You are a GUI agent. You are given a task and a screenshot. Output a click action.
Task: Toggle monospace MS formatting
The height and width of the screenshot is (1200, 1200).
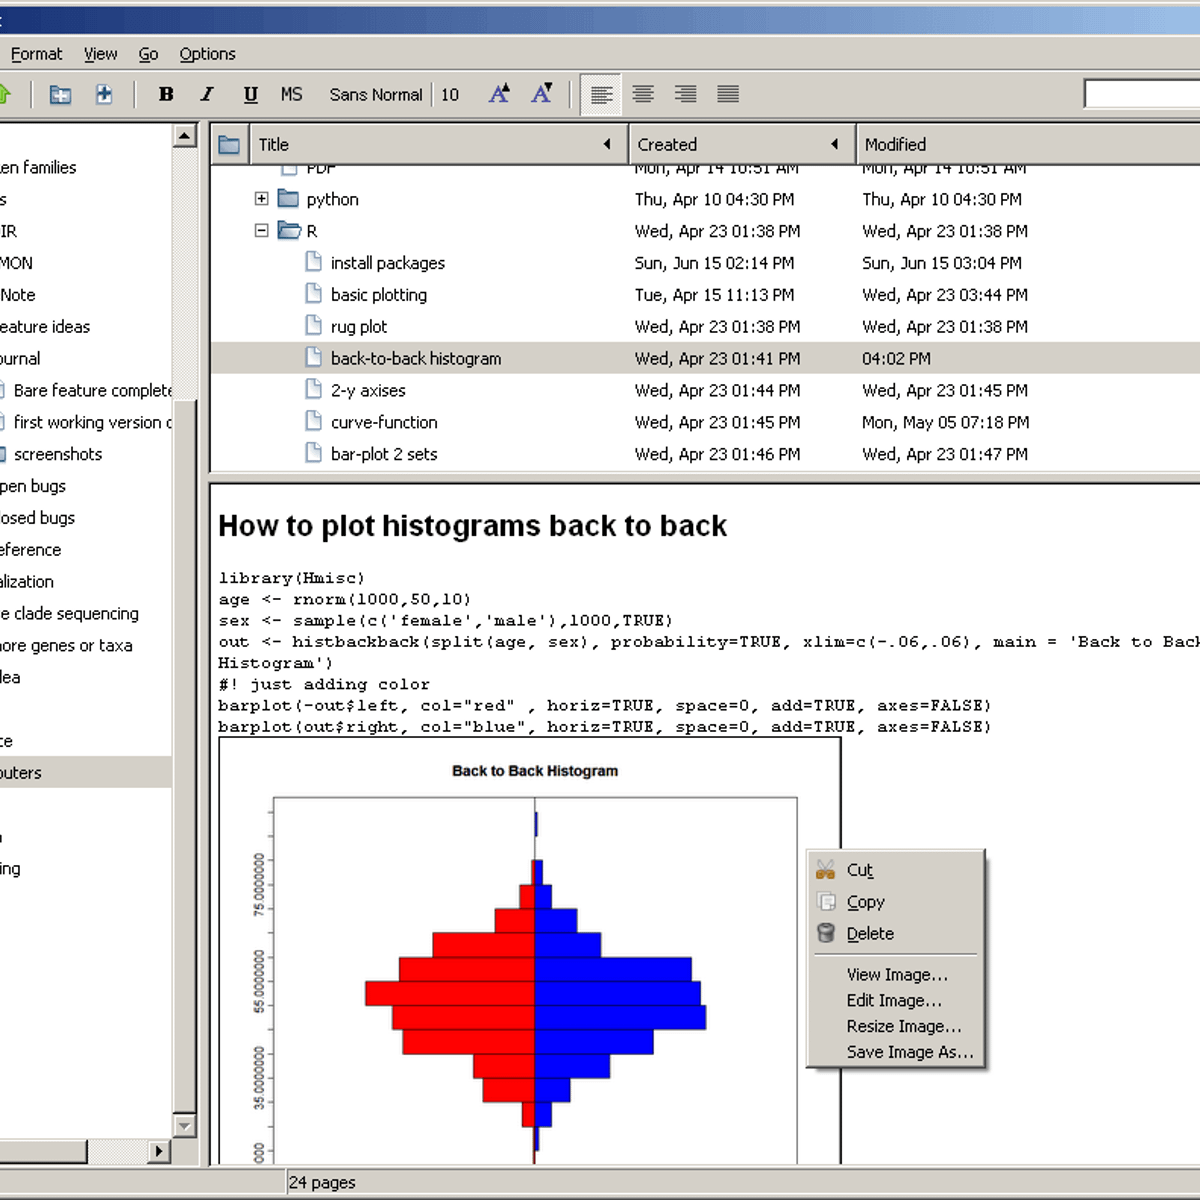[x=291, y=94]
